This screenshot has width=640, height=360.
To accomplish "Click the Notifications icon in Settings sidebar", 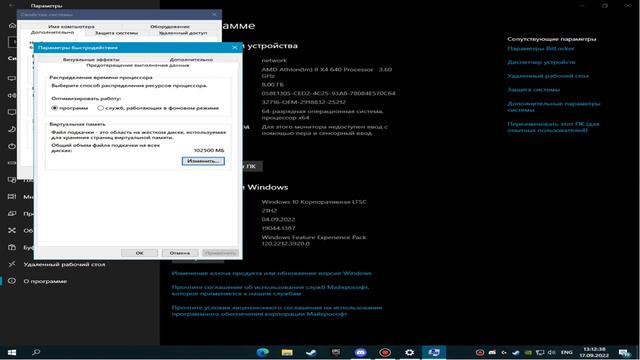I will (12, 112).
